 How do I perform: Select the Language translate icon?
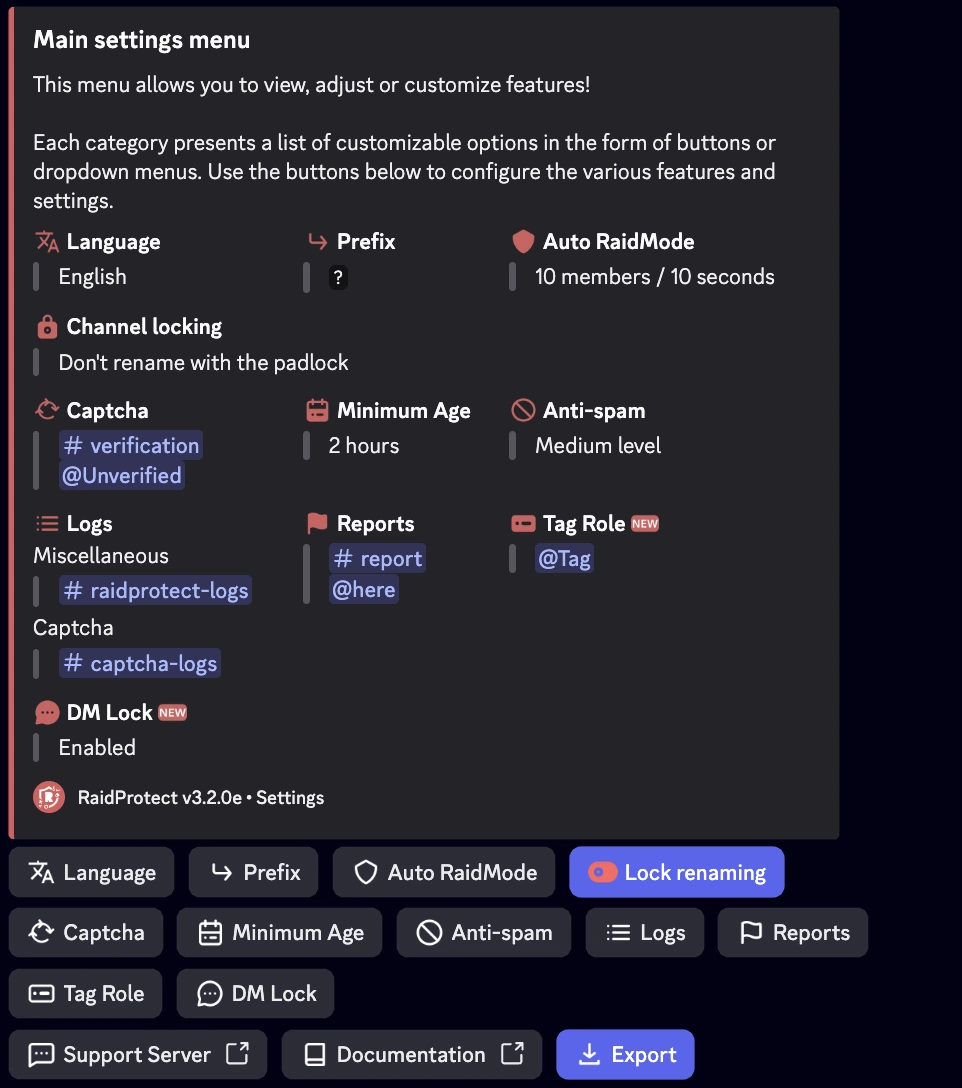coord(46,241)
